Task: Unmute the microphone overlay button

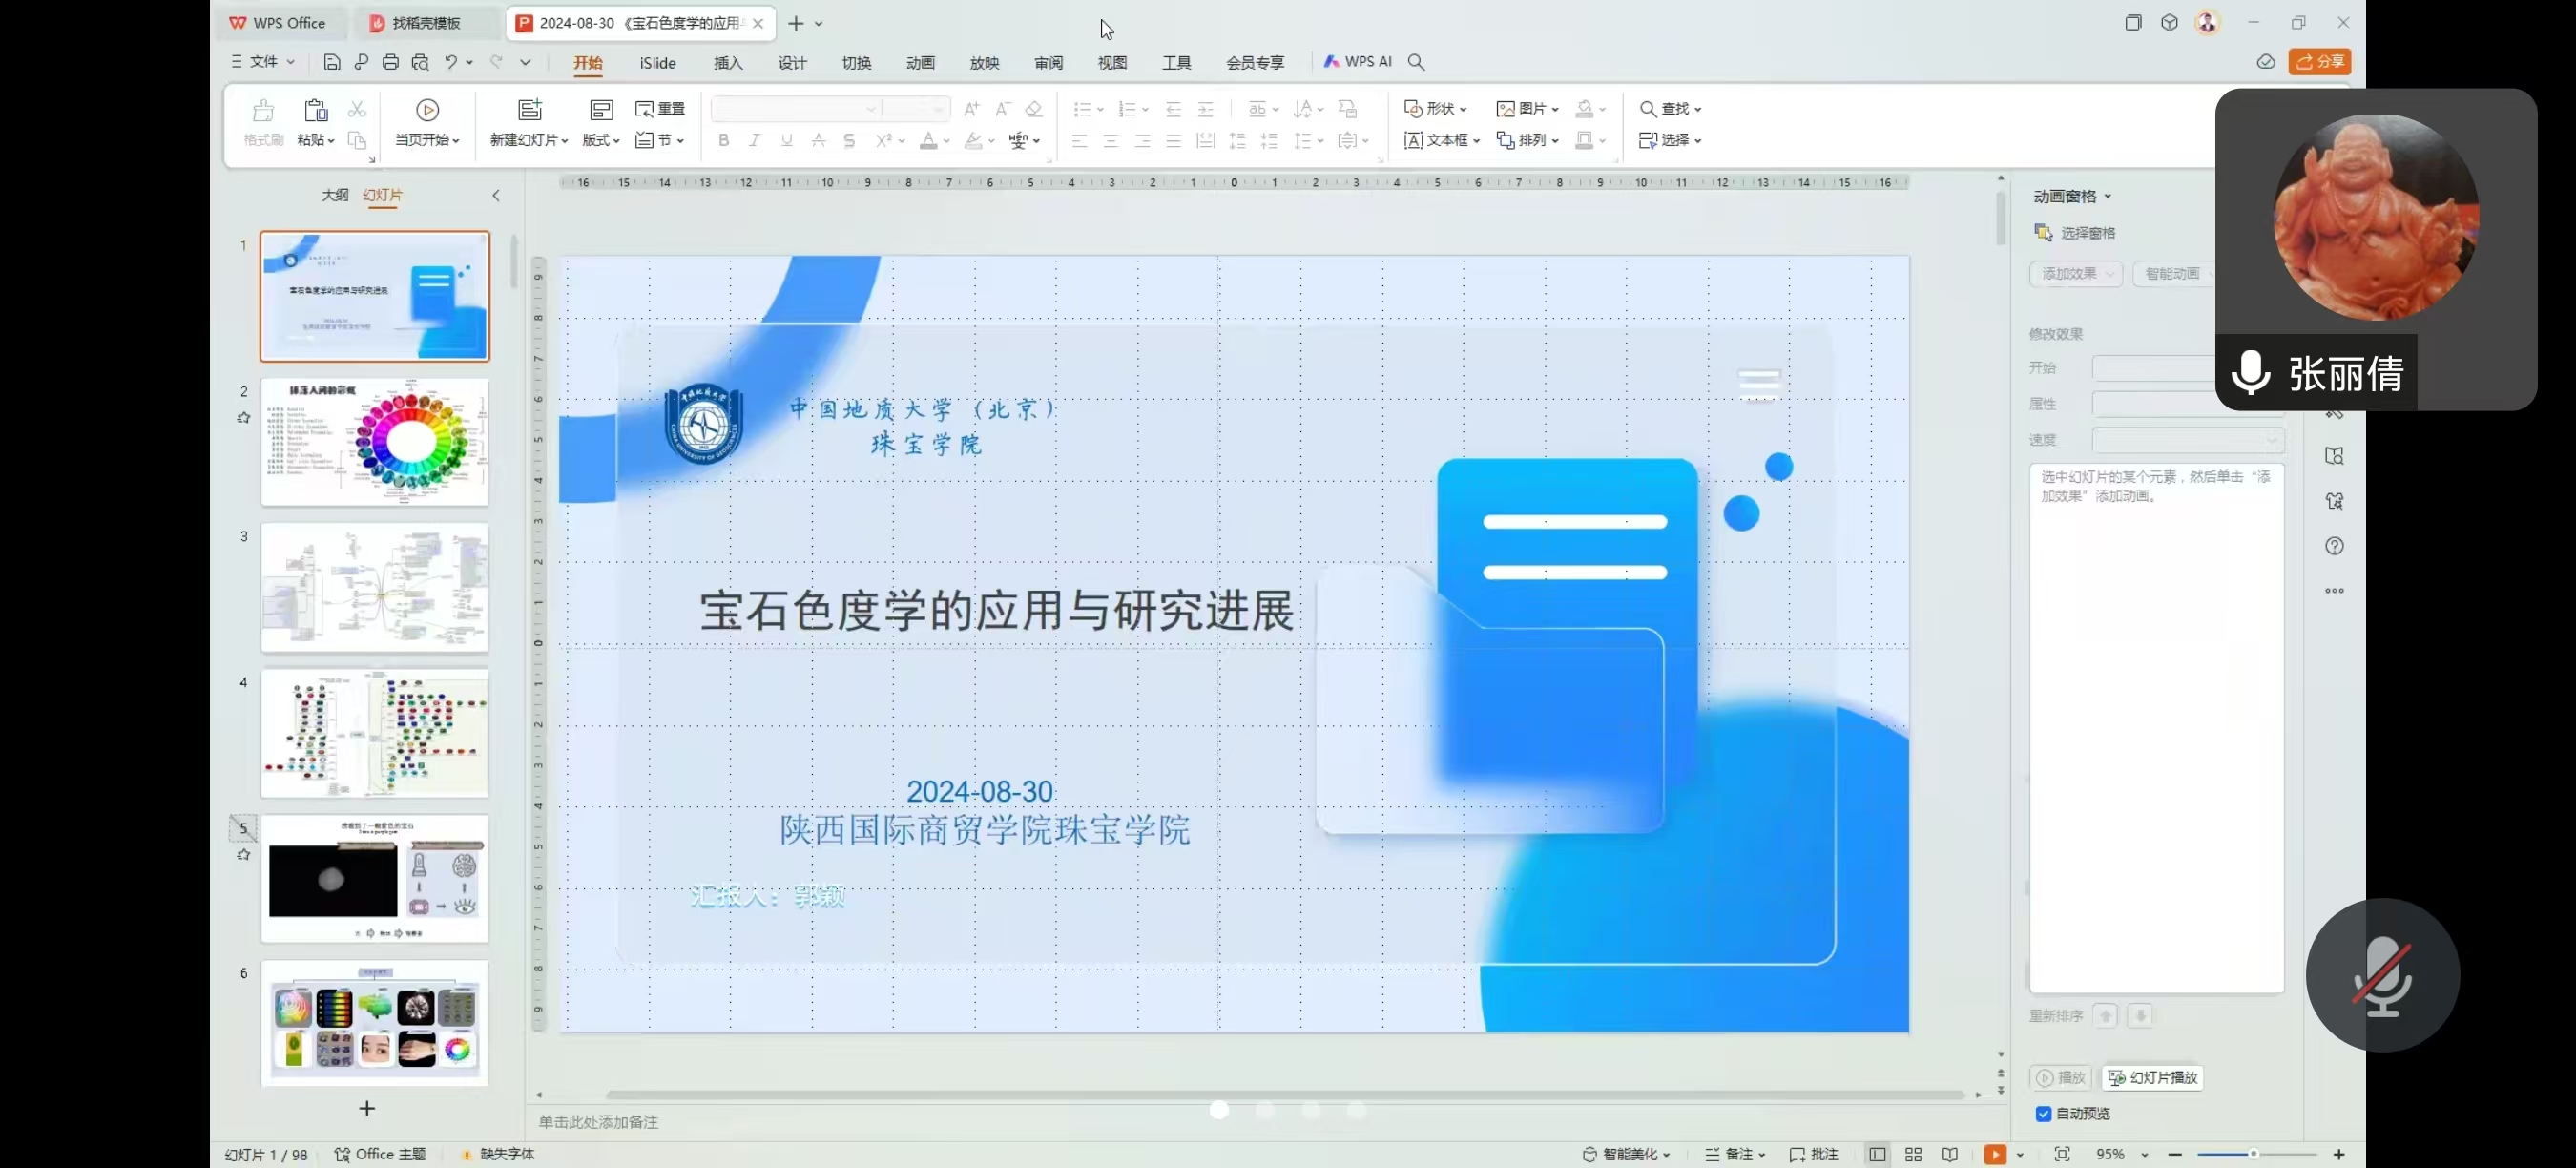Action: pos(2382,975)
